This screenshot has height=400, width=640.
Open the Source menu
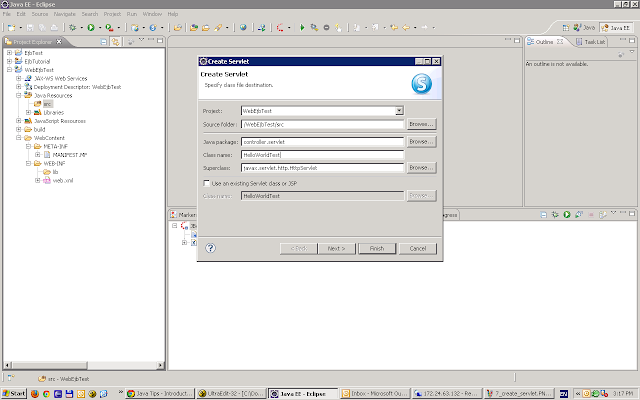40,14
